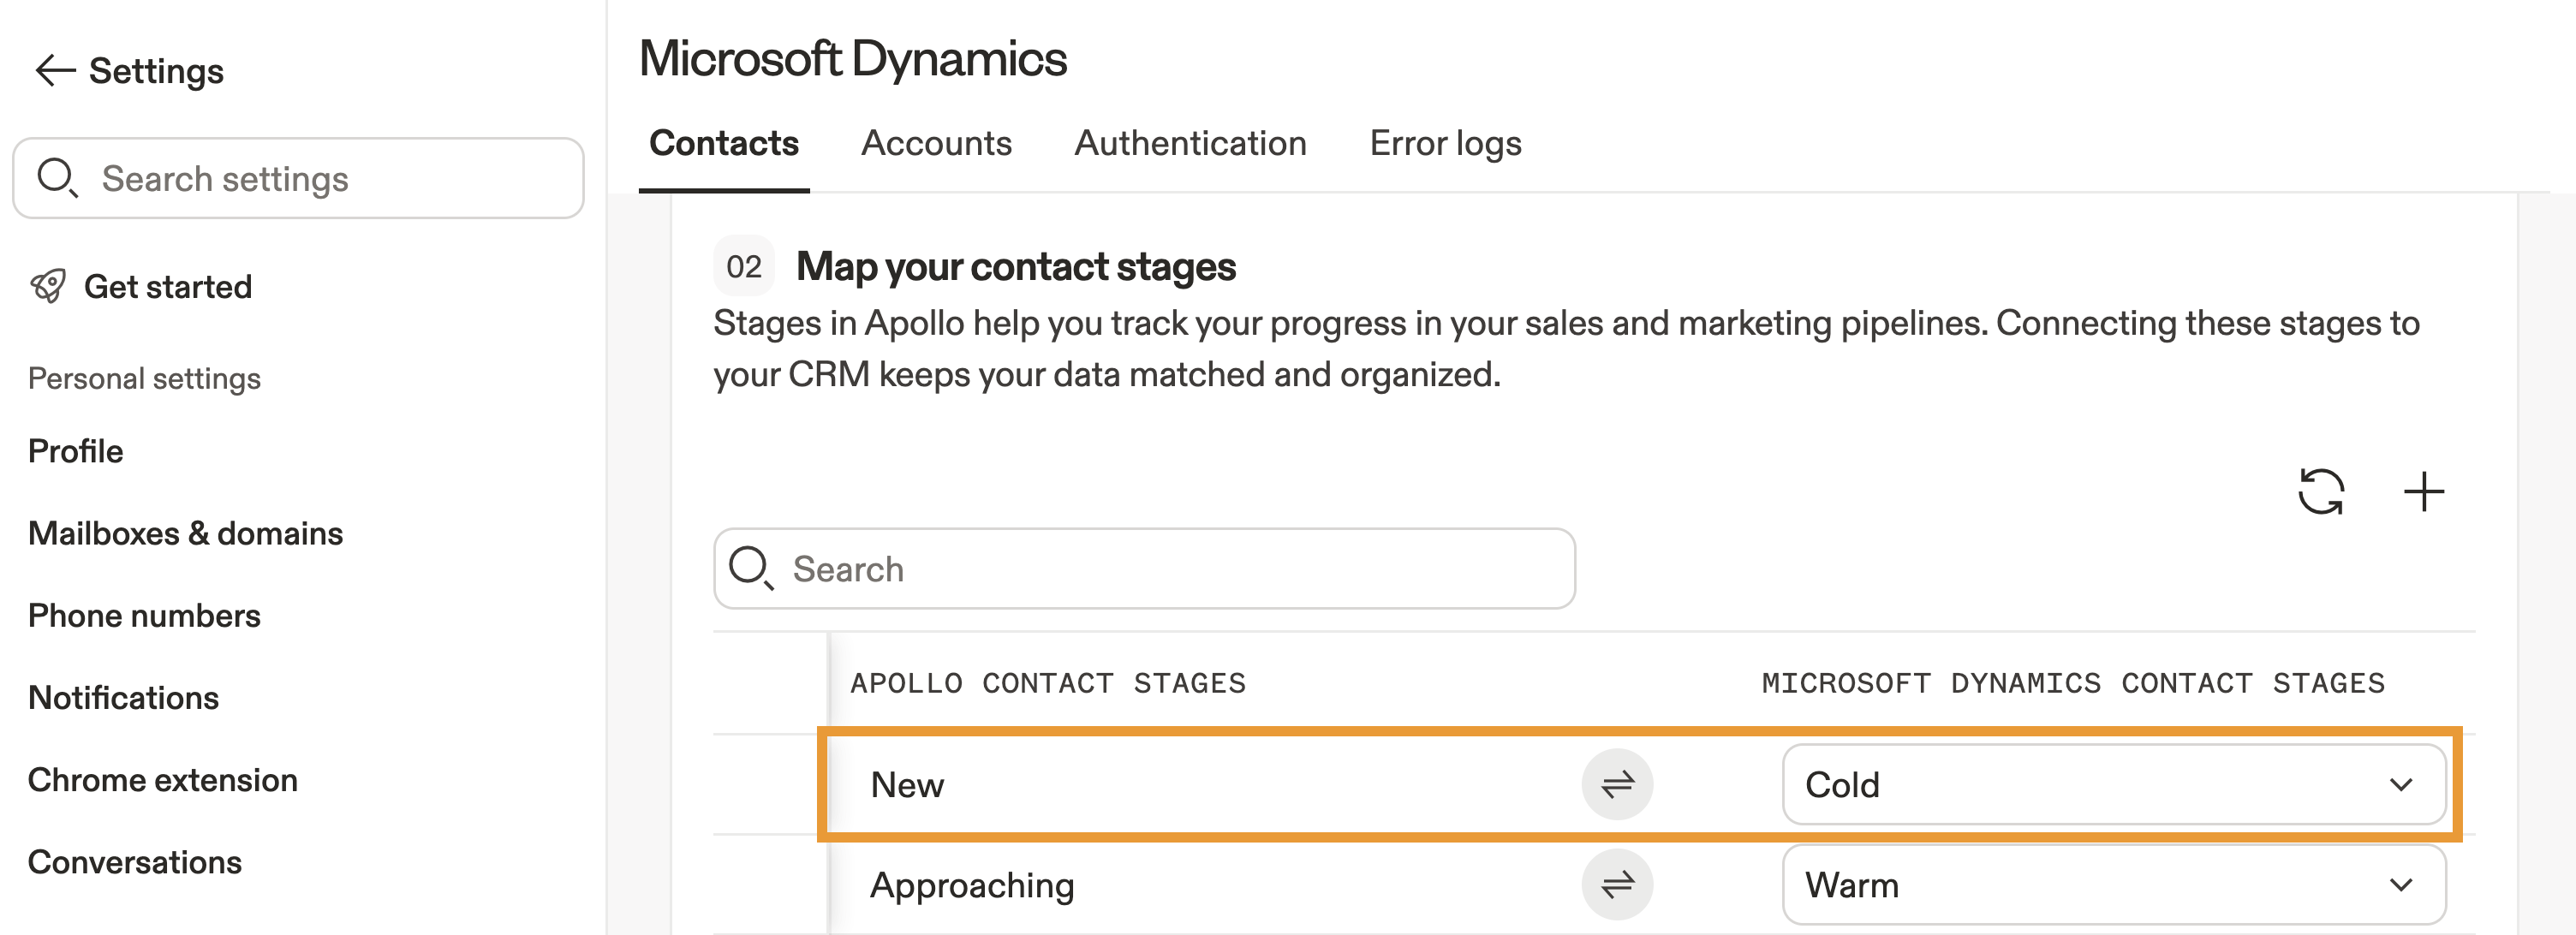Open Profile settings

(74, 450)
